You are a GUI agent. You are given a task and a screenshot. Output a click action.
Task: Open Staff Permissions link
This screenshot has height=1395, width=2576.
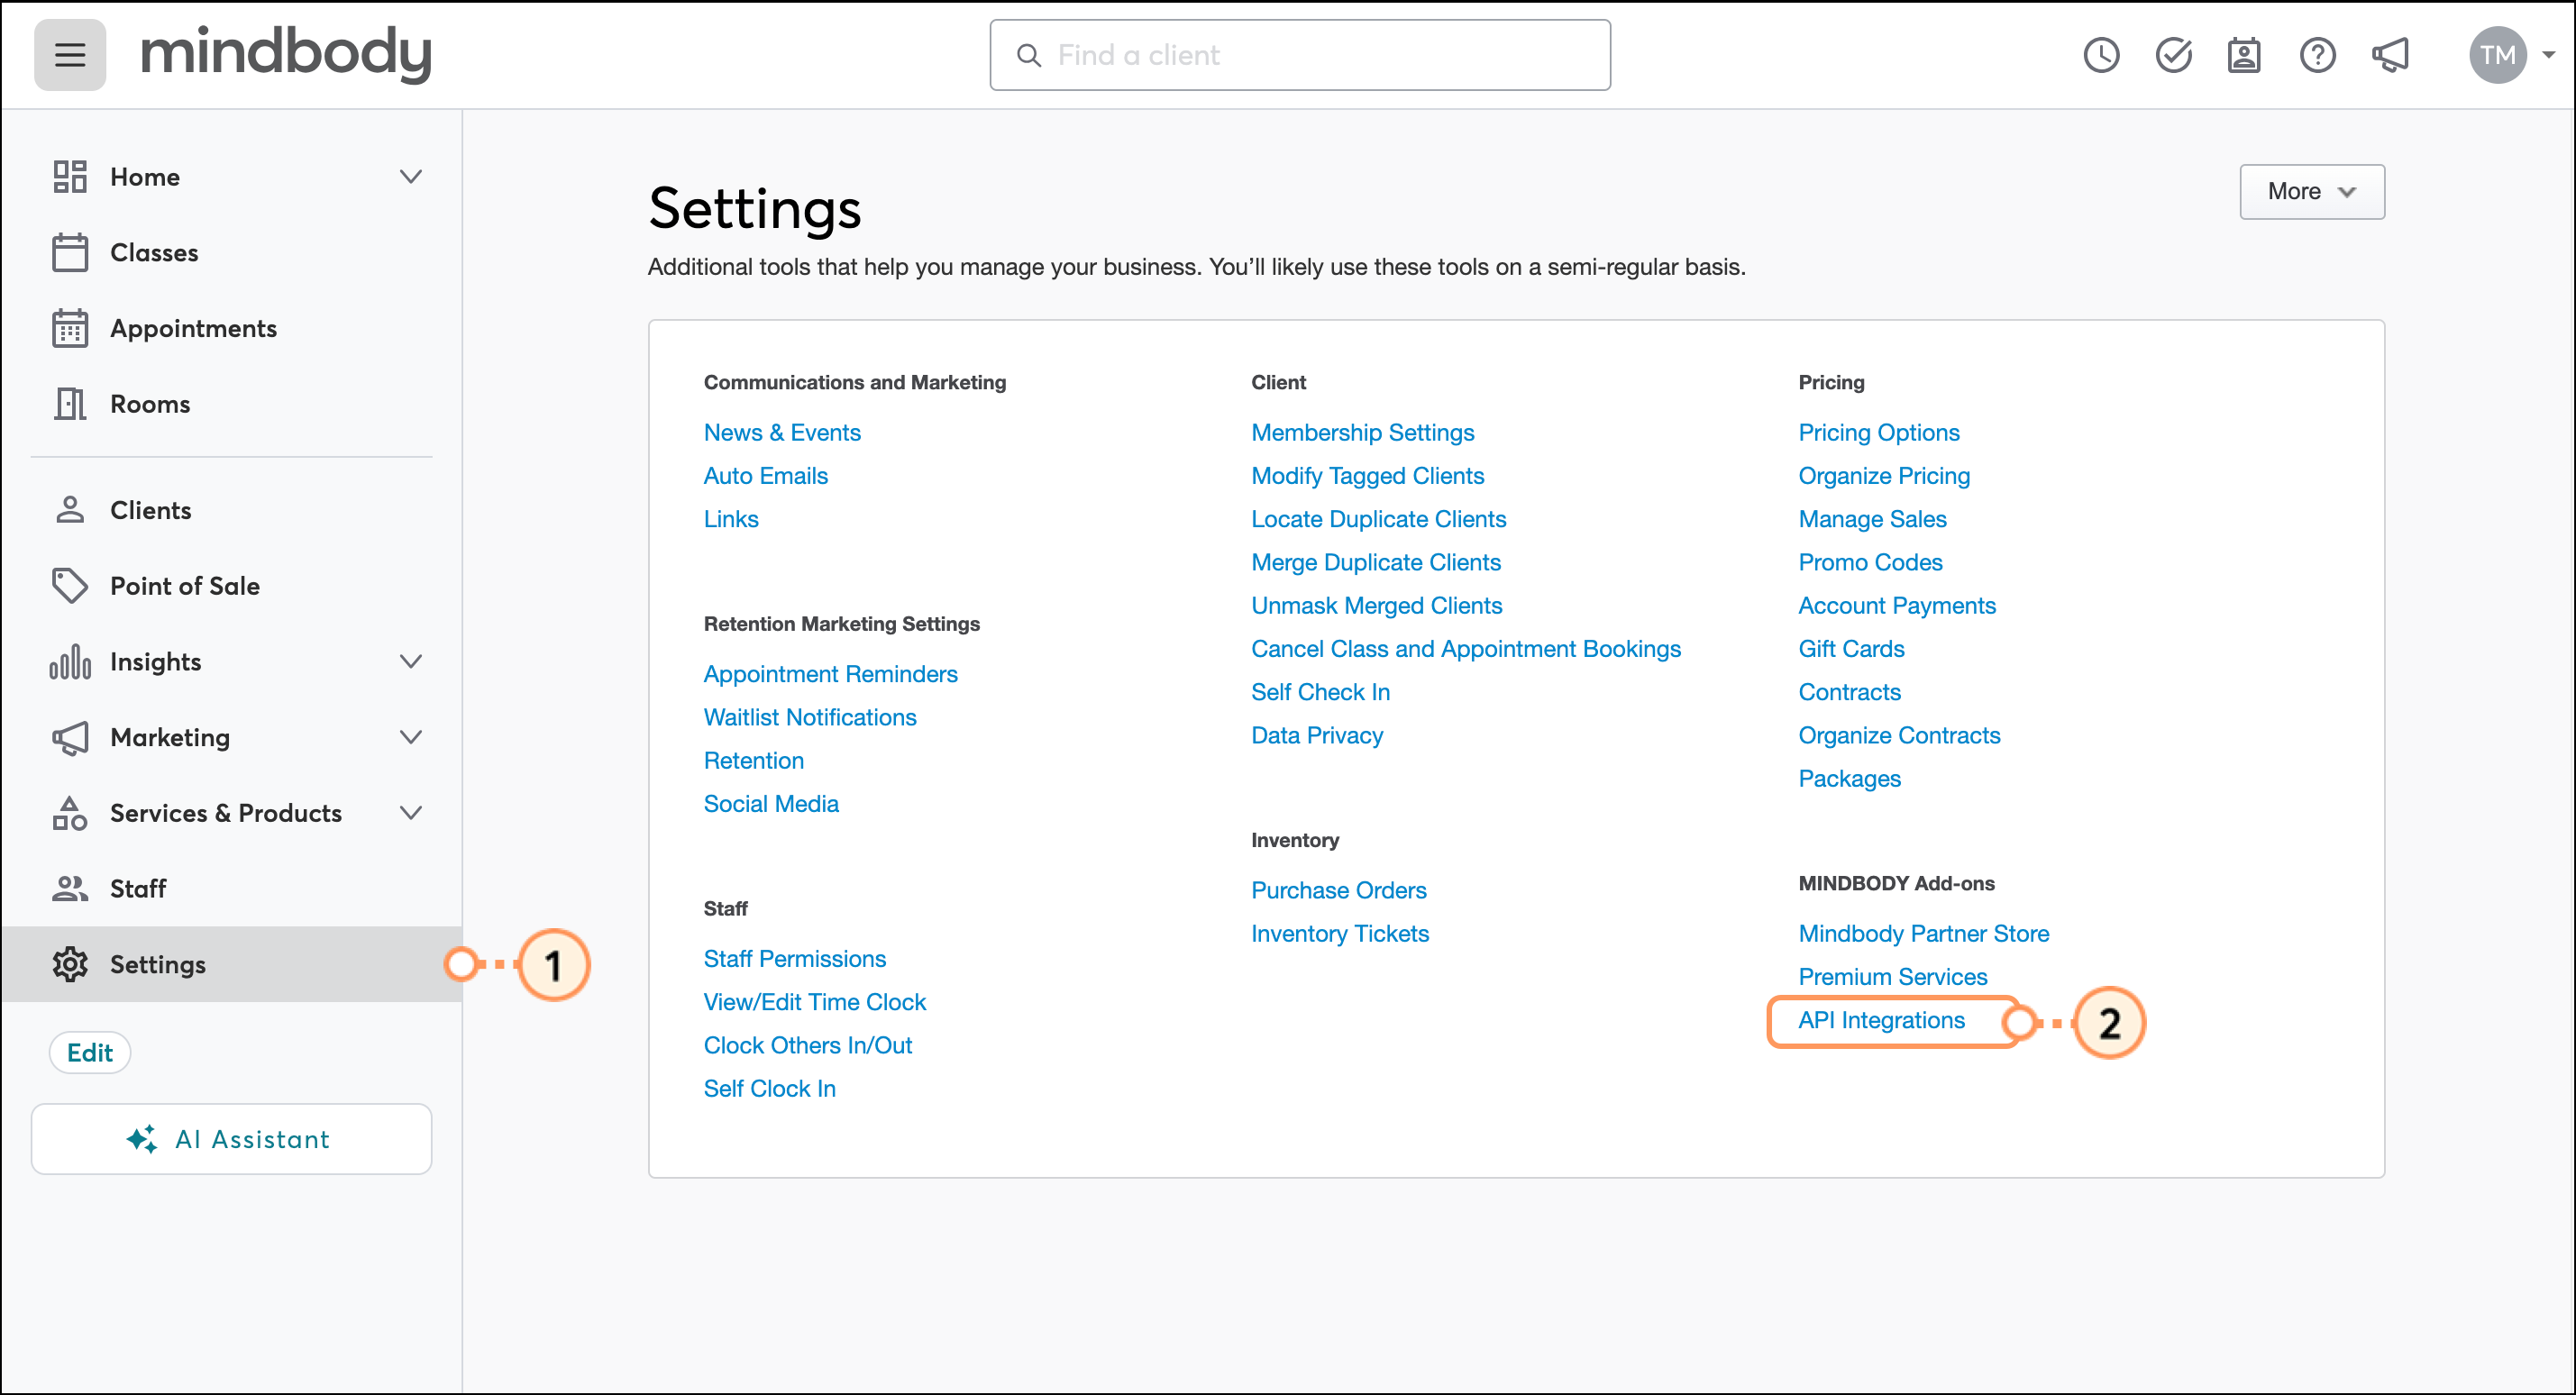coord(795,959)
